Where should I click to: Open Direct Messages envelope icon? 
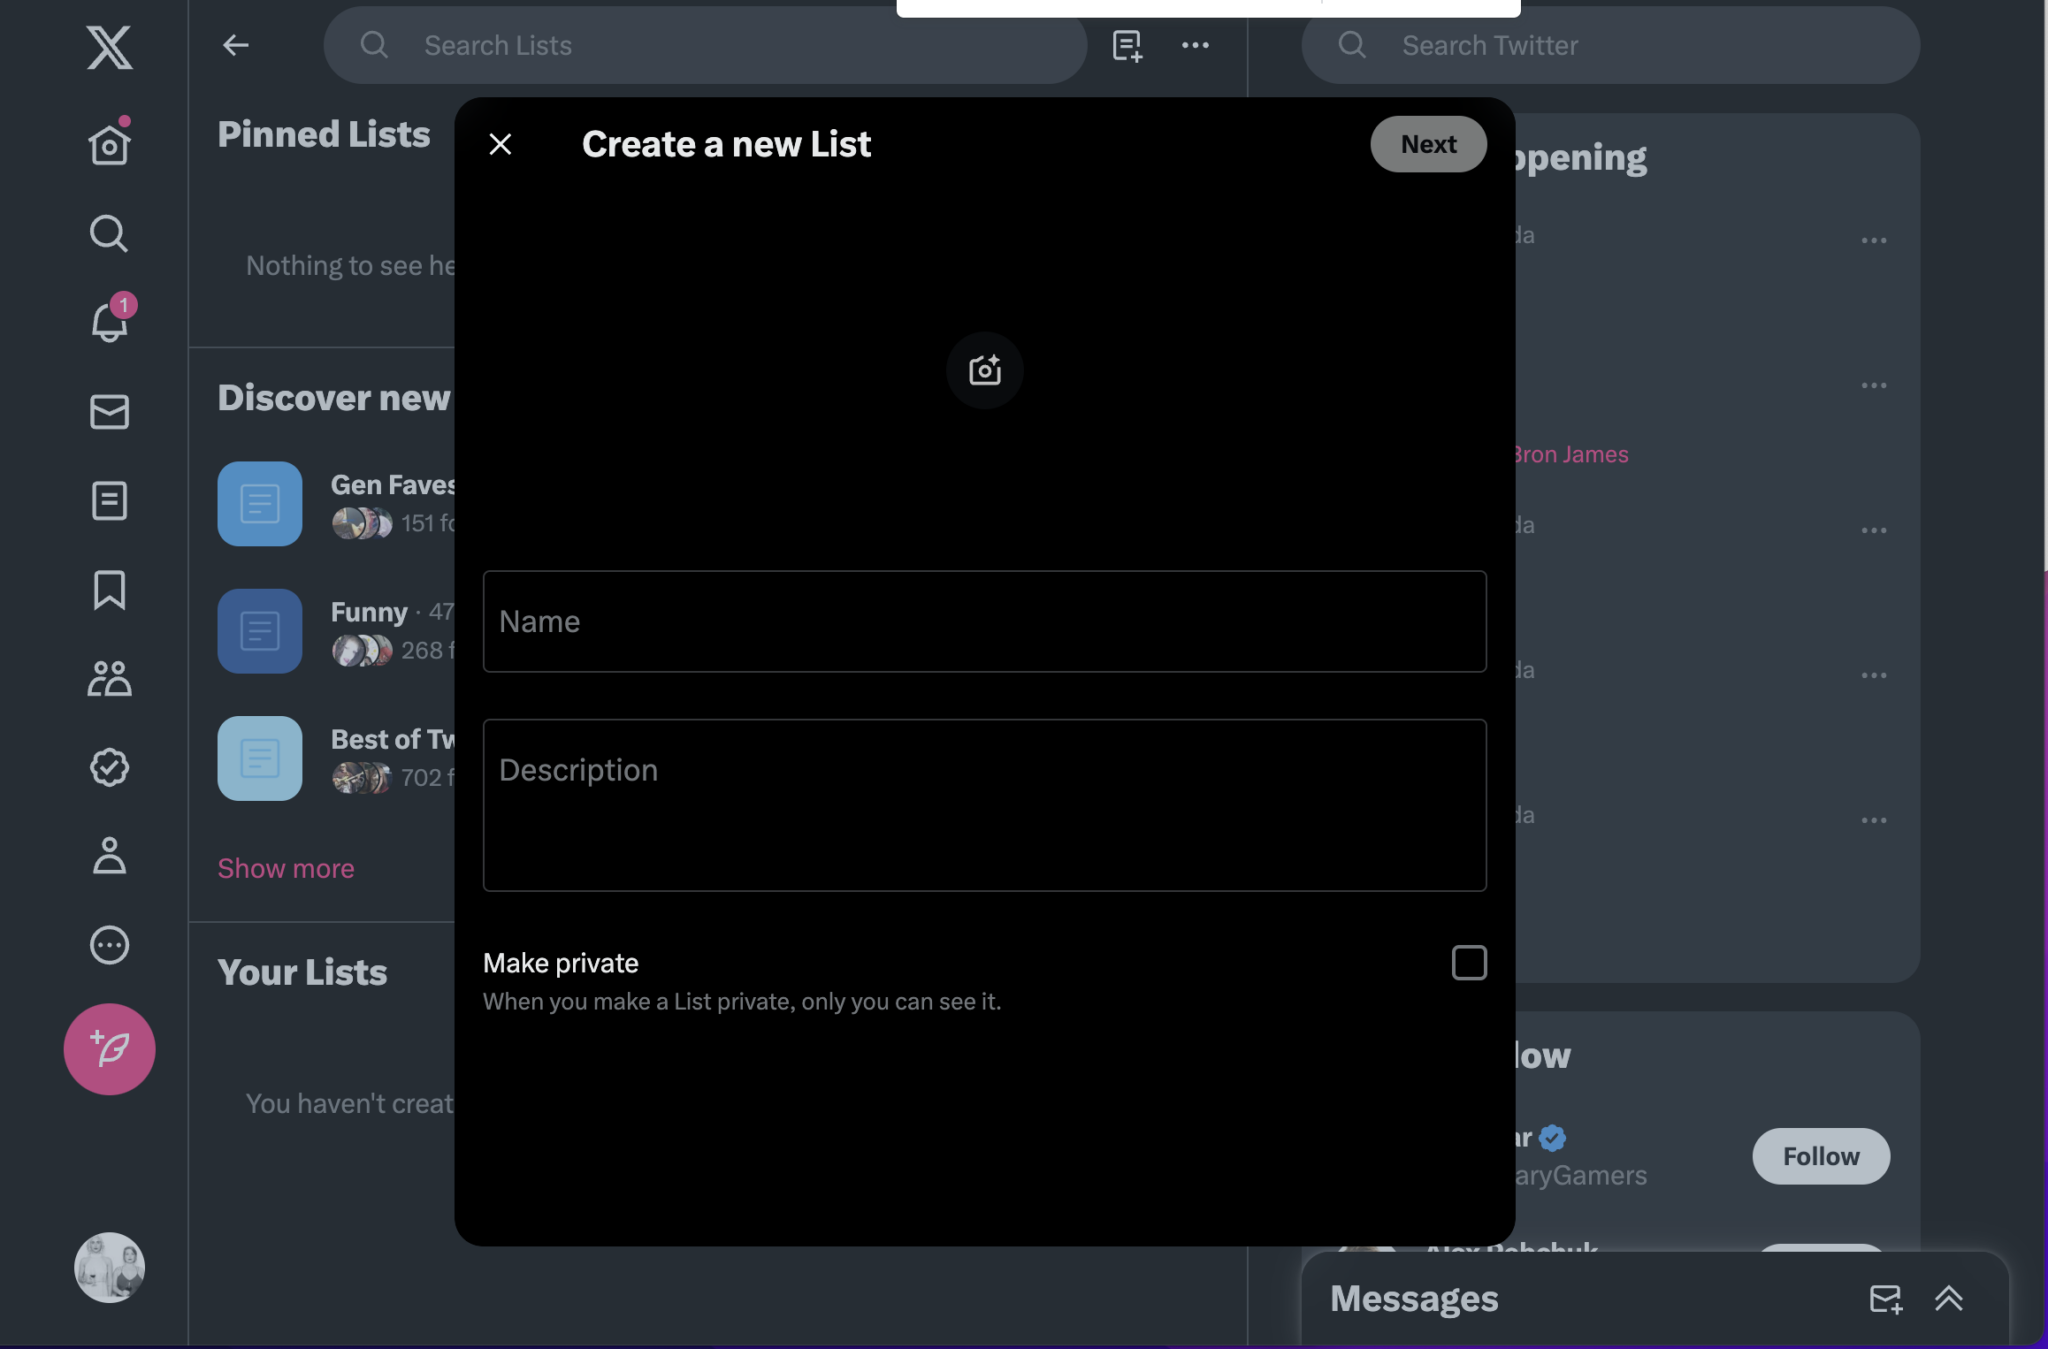pos(109,411)
